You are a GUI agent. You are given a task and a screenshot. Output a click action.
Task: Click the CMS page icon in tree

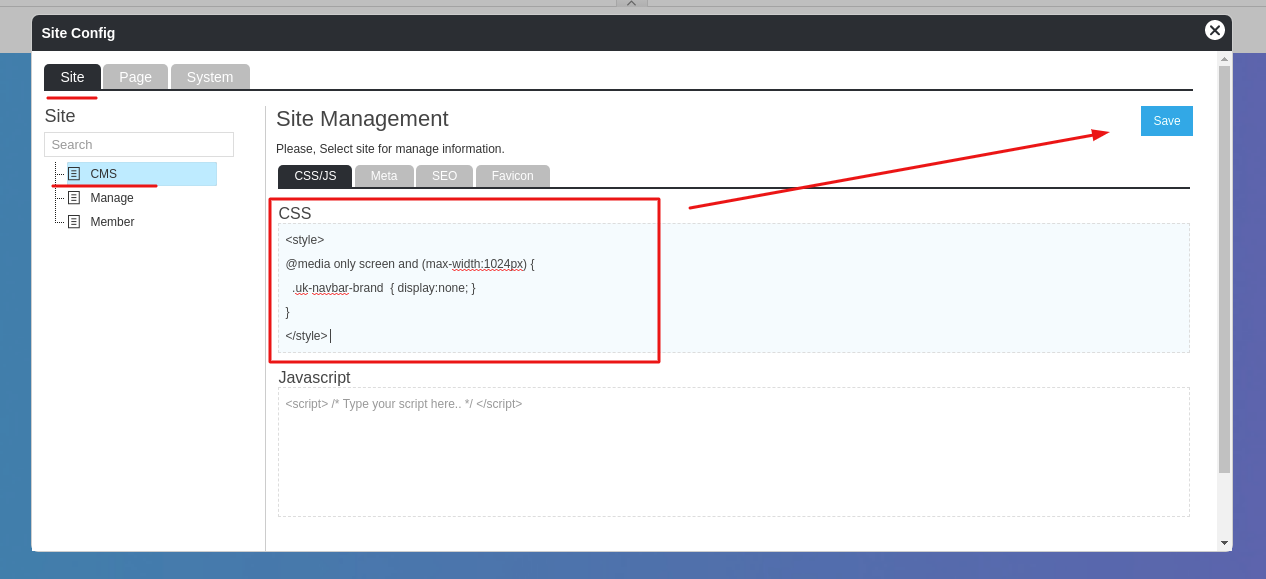(x=74, y=174)
